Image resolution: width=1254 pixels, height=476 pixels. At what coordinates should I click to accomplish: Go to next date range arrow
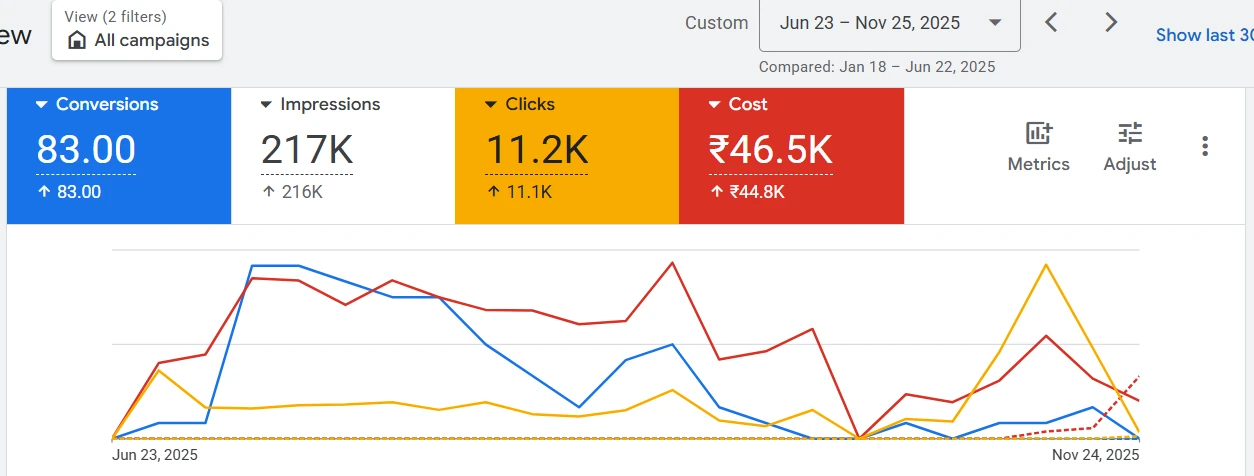point(1111,22)
